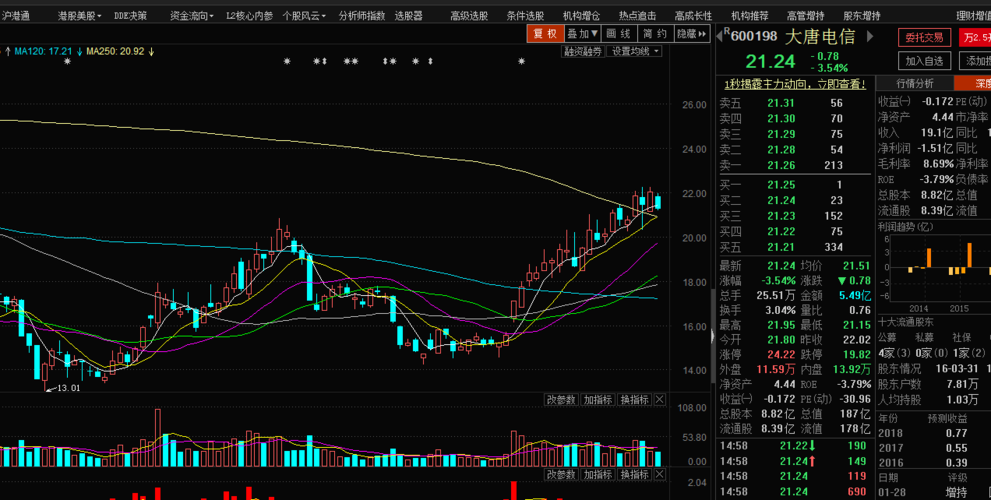Open the 1秒揭露主力动向 link

click(x=795, y=83)
